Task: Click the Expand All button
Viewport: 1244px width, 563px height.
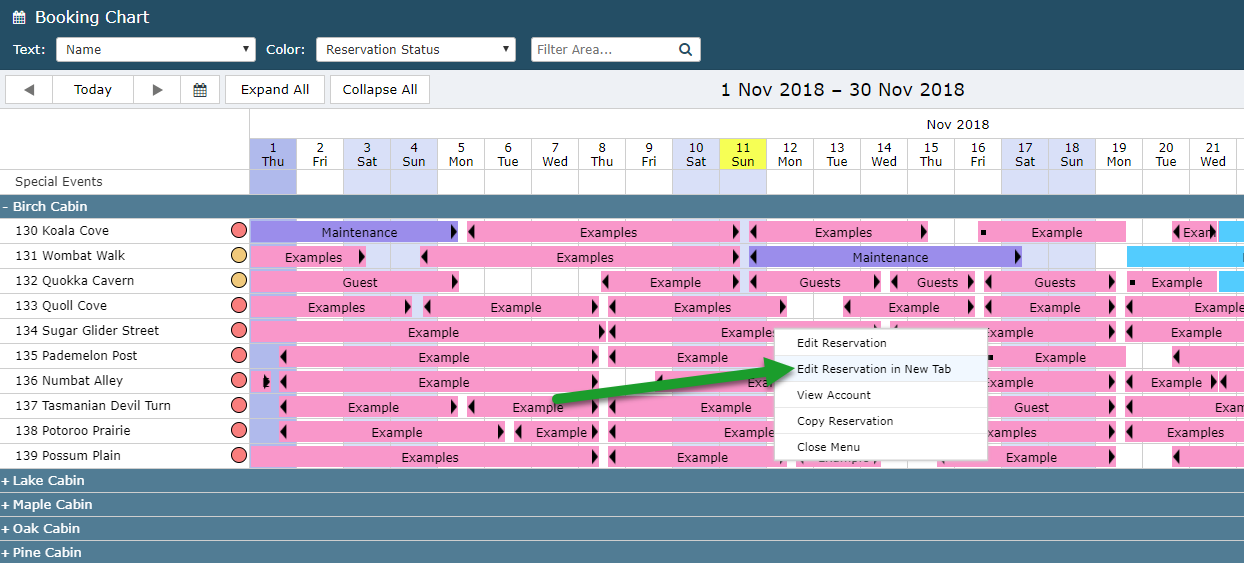Action: (275, 89)
